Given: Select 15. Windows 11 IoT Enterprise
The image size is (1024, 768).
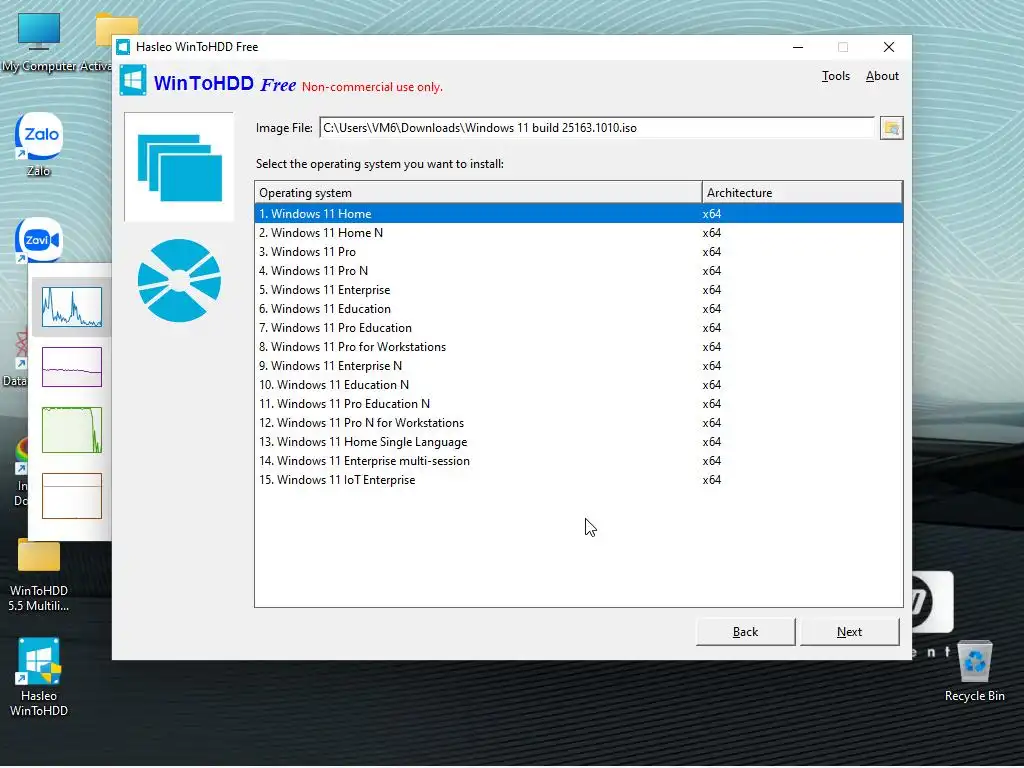Looking at the screenshot, I should click(579, 479).
